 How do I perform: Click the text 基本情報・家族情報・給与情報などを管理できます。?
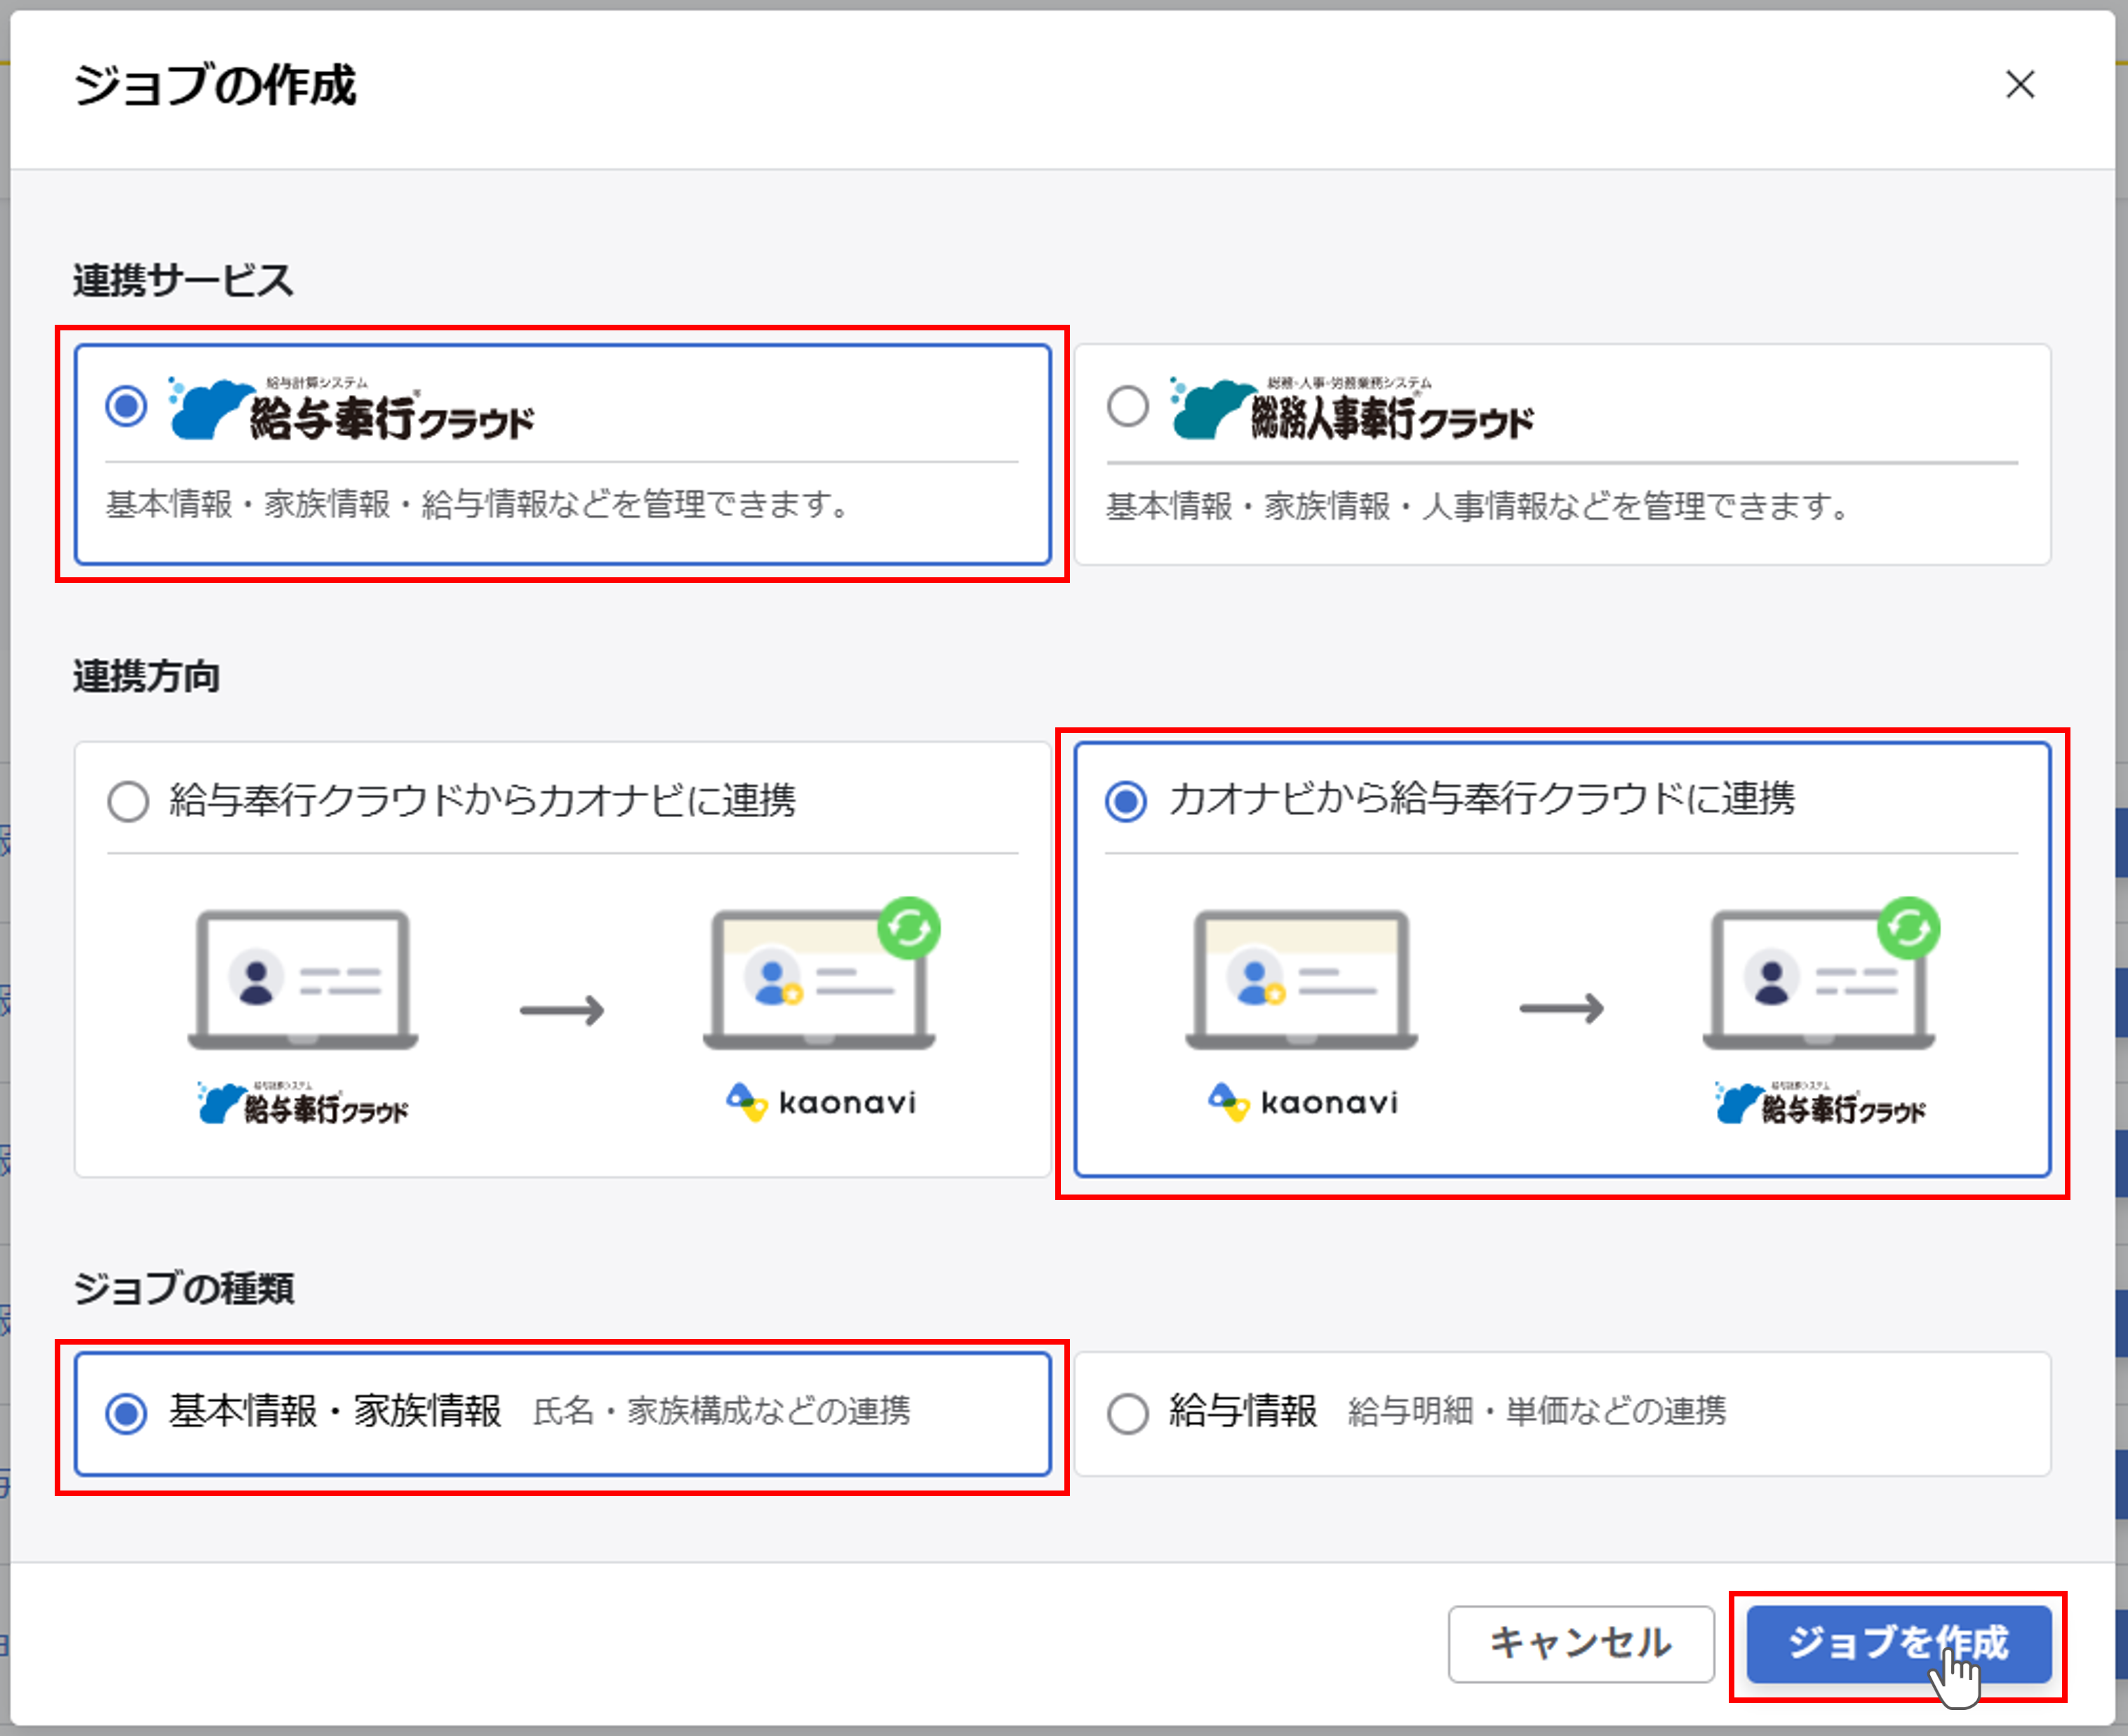tap(479, 504)
